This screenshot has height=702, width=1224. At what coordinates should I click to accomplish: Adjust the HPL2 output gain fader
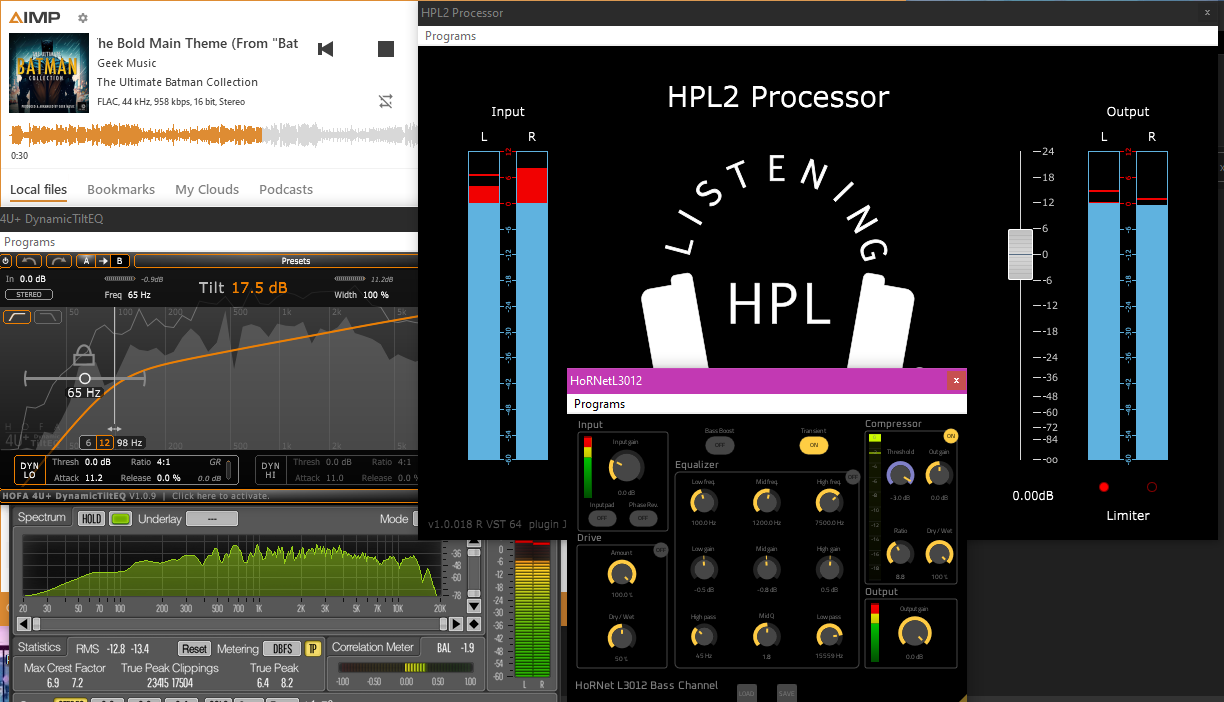click(x=1020, y=254)
